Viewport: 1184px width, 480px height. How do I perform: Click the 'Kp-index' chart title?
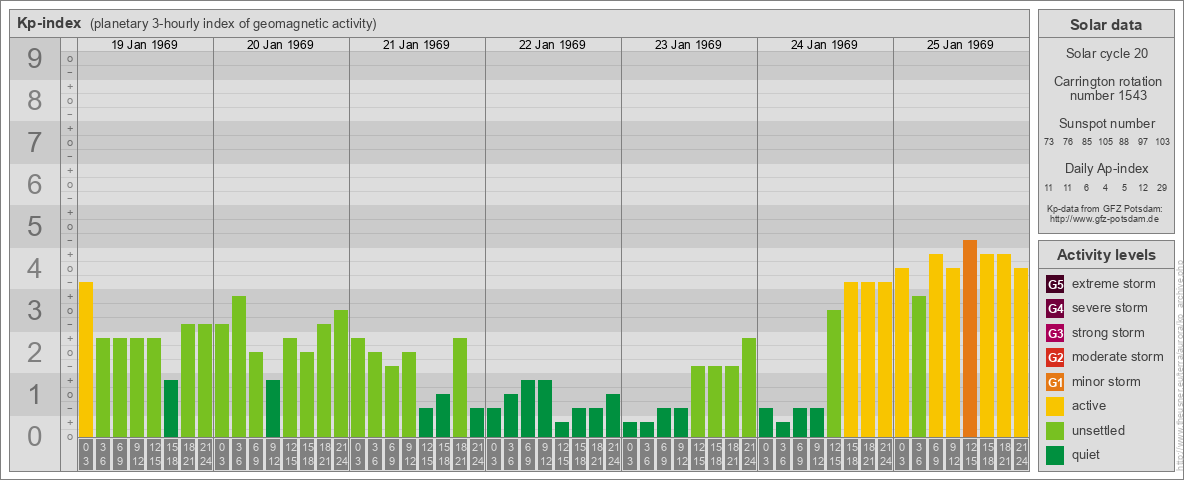click(x=48, y=23)
